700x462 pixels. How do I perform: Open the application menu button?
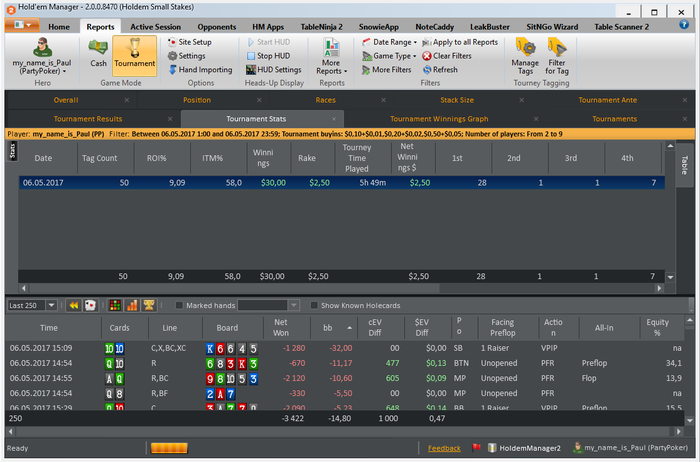click(x=22, y=25)
